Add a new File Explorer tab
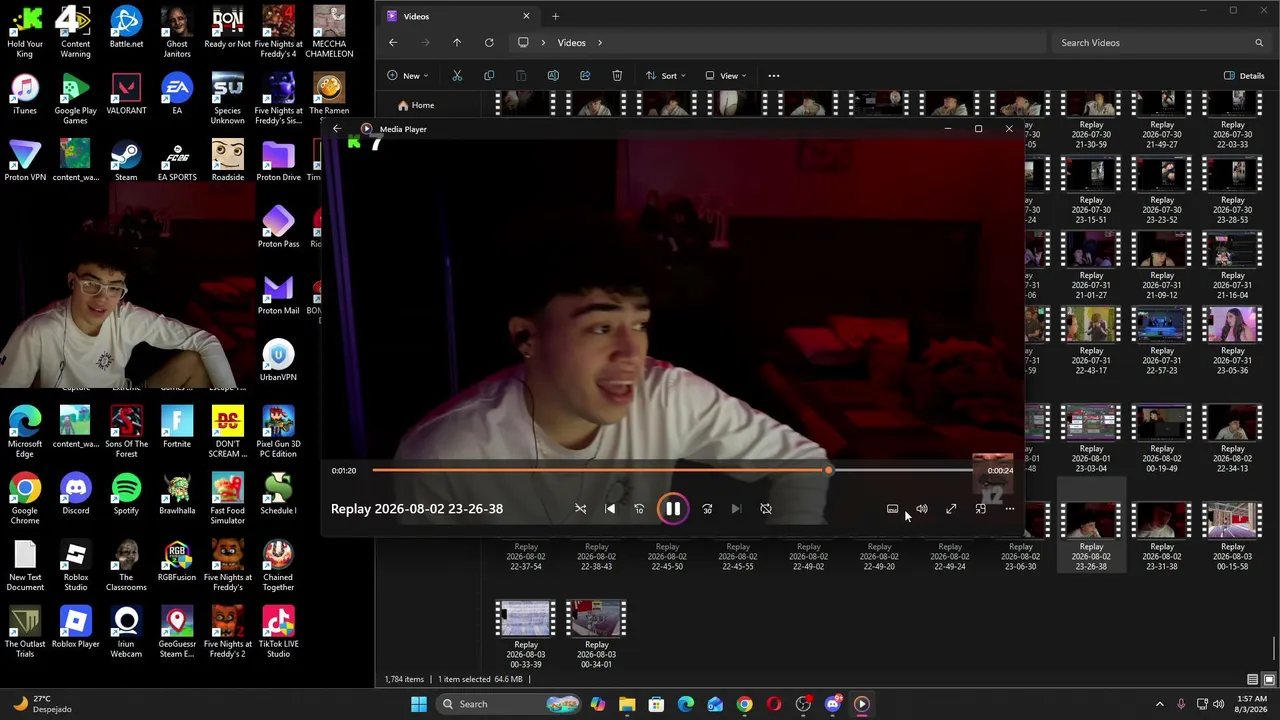Screen dimensions: 1280x720 pos(555,16)
